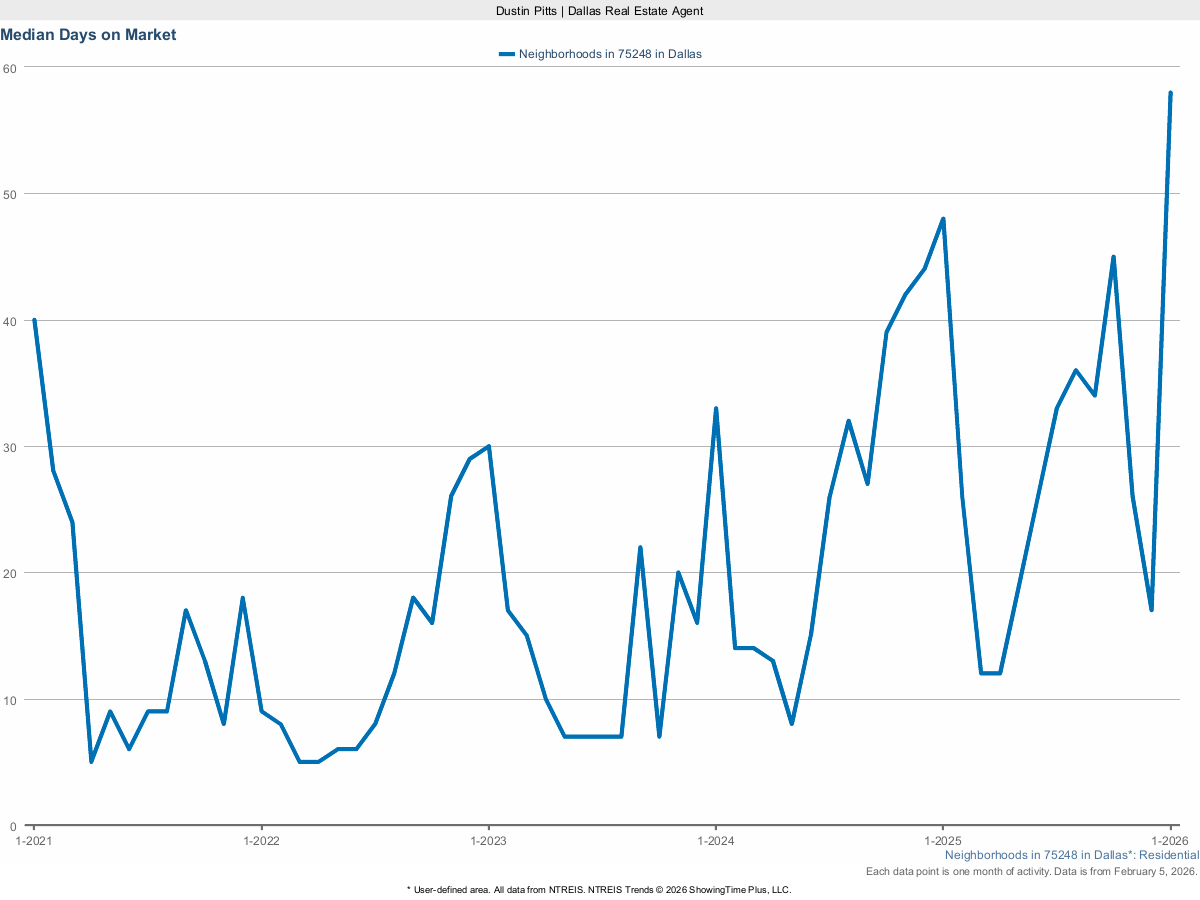Select the 'Median Days on Market' chart title

coord(89,34)
